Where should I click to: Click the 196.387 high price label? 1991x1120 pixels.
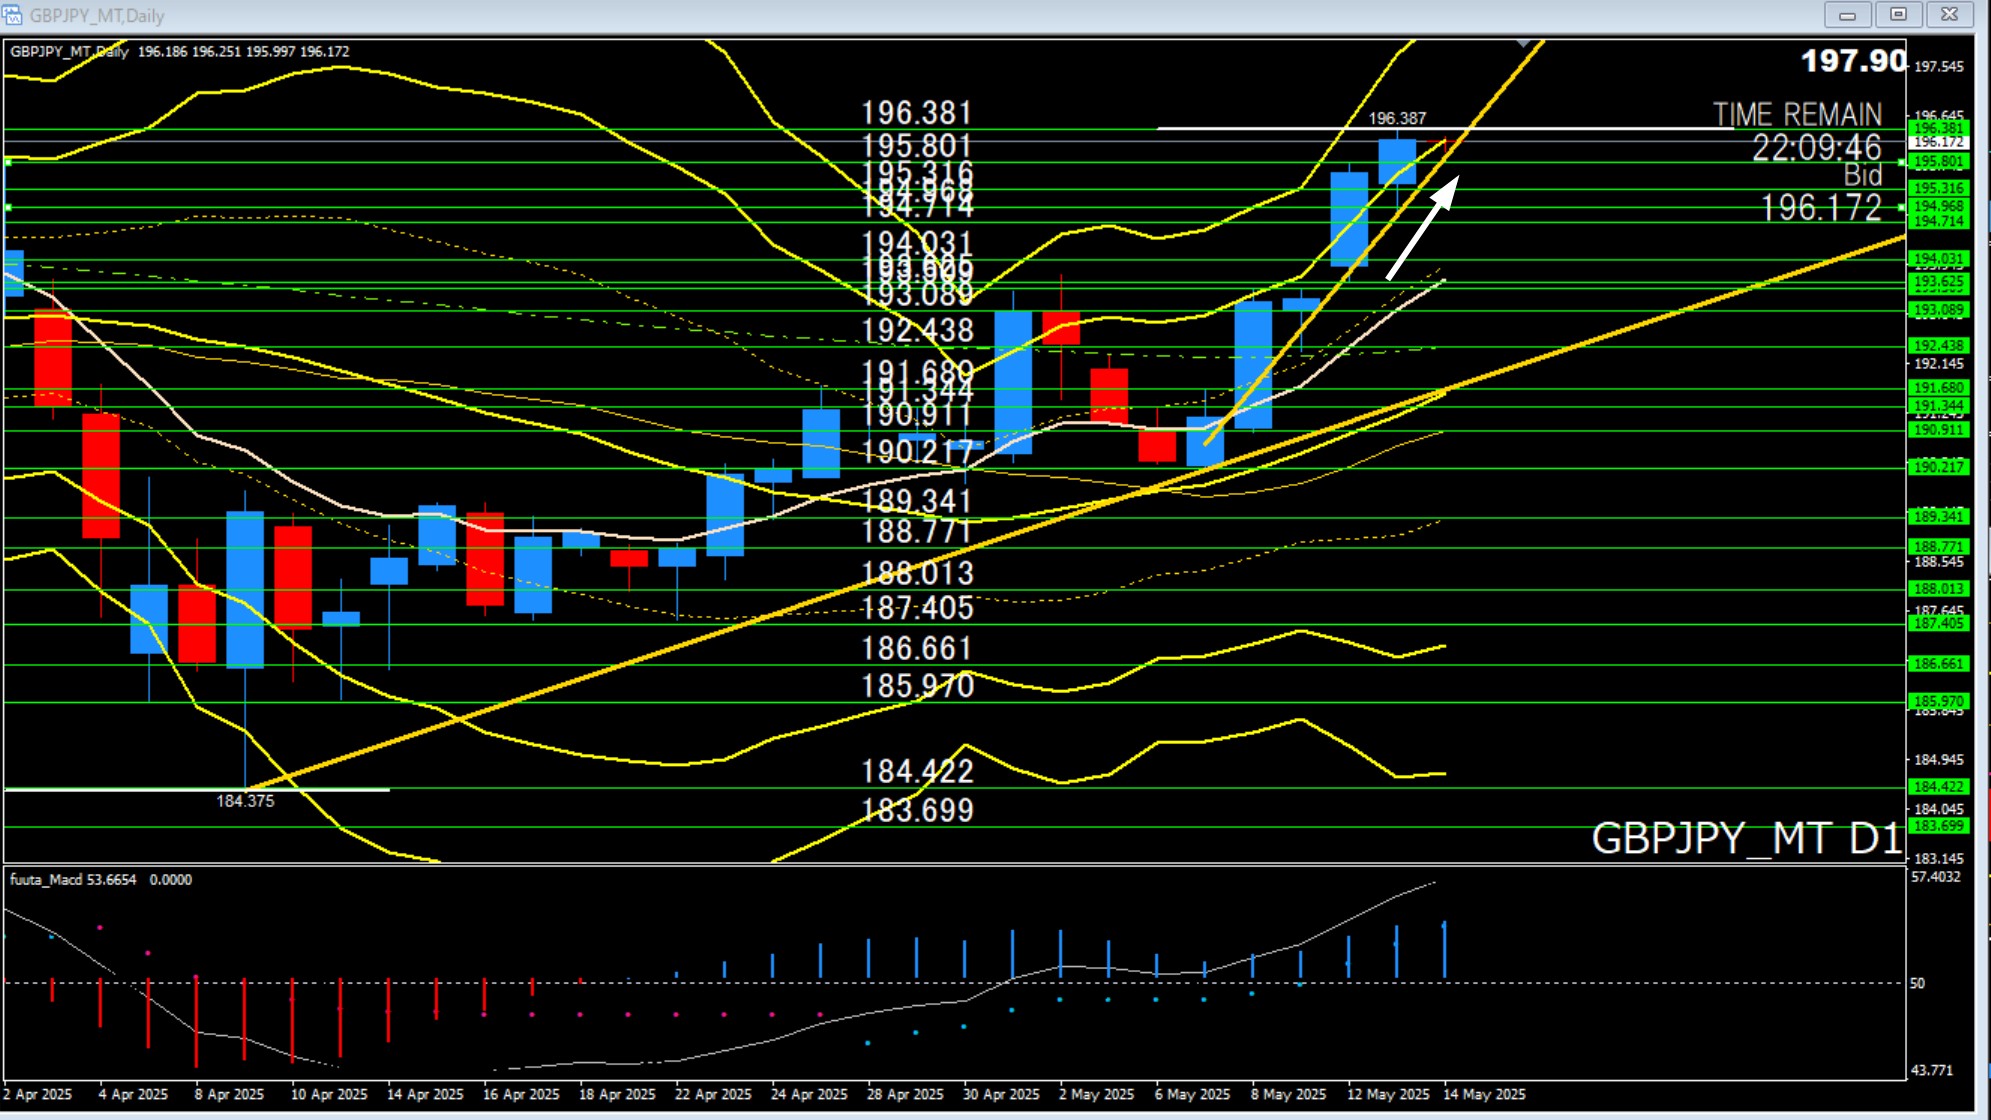[1397, 118]
